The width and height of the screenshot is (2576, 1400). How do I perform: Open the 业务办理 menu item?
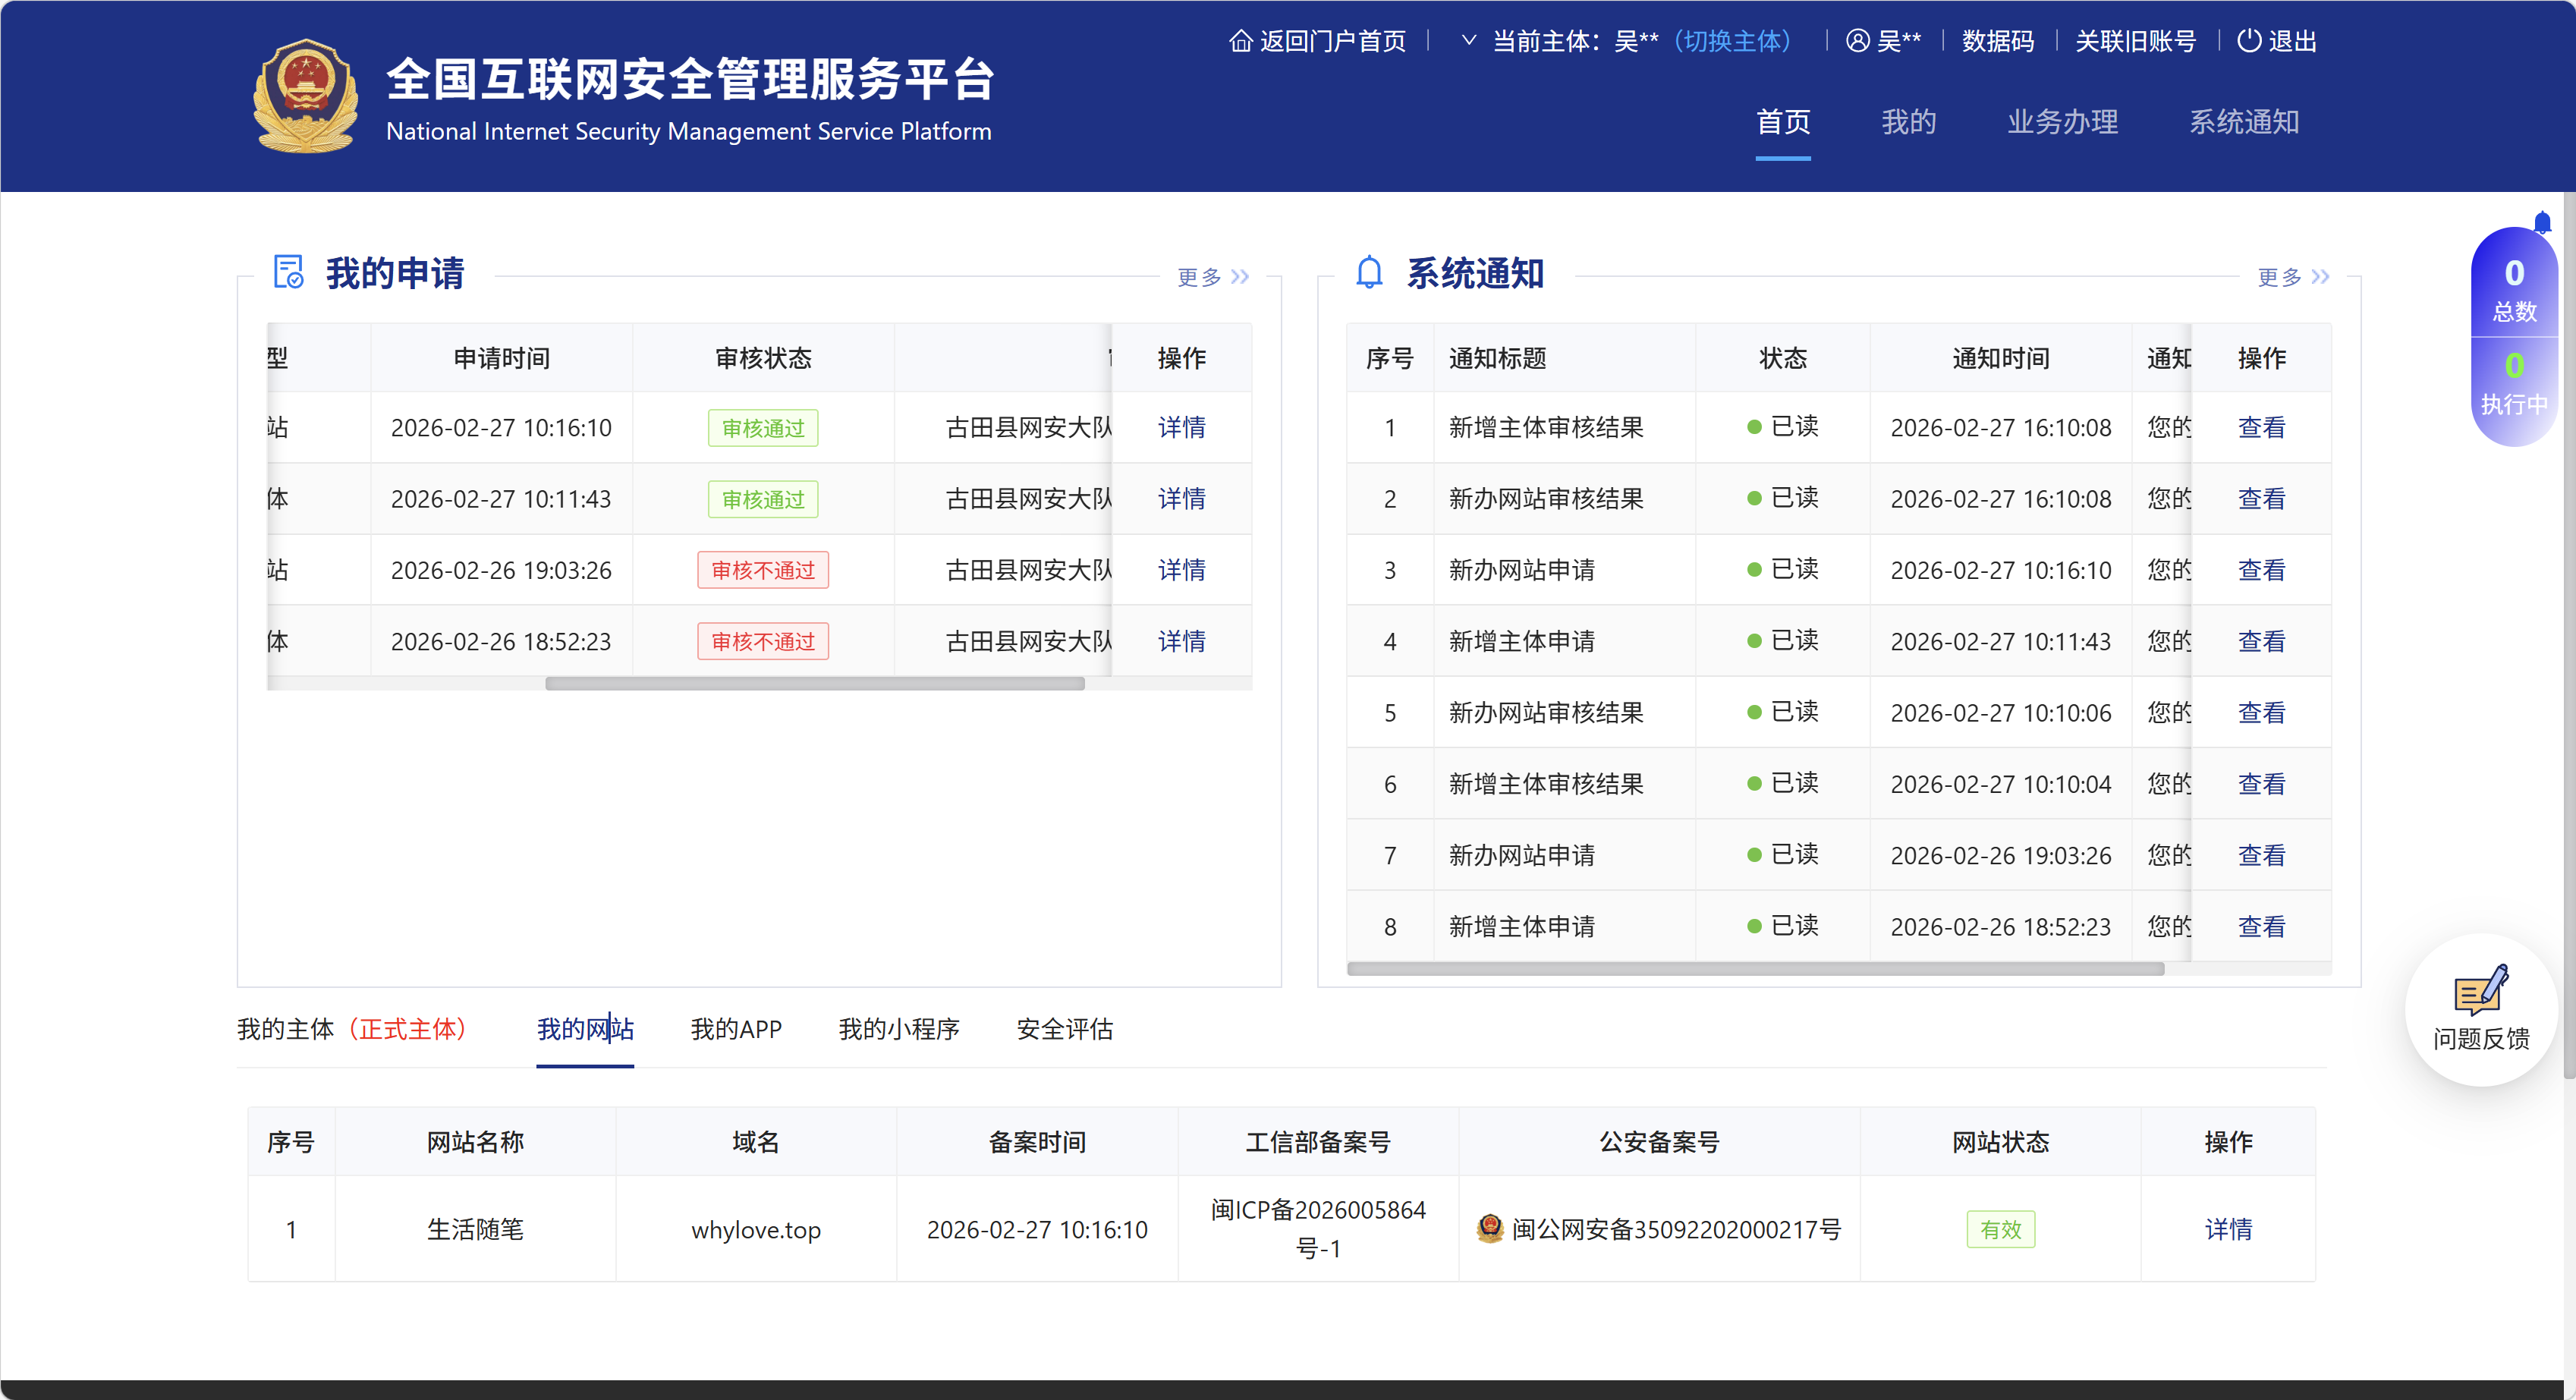2062,122
